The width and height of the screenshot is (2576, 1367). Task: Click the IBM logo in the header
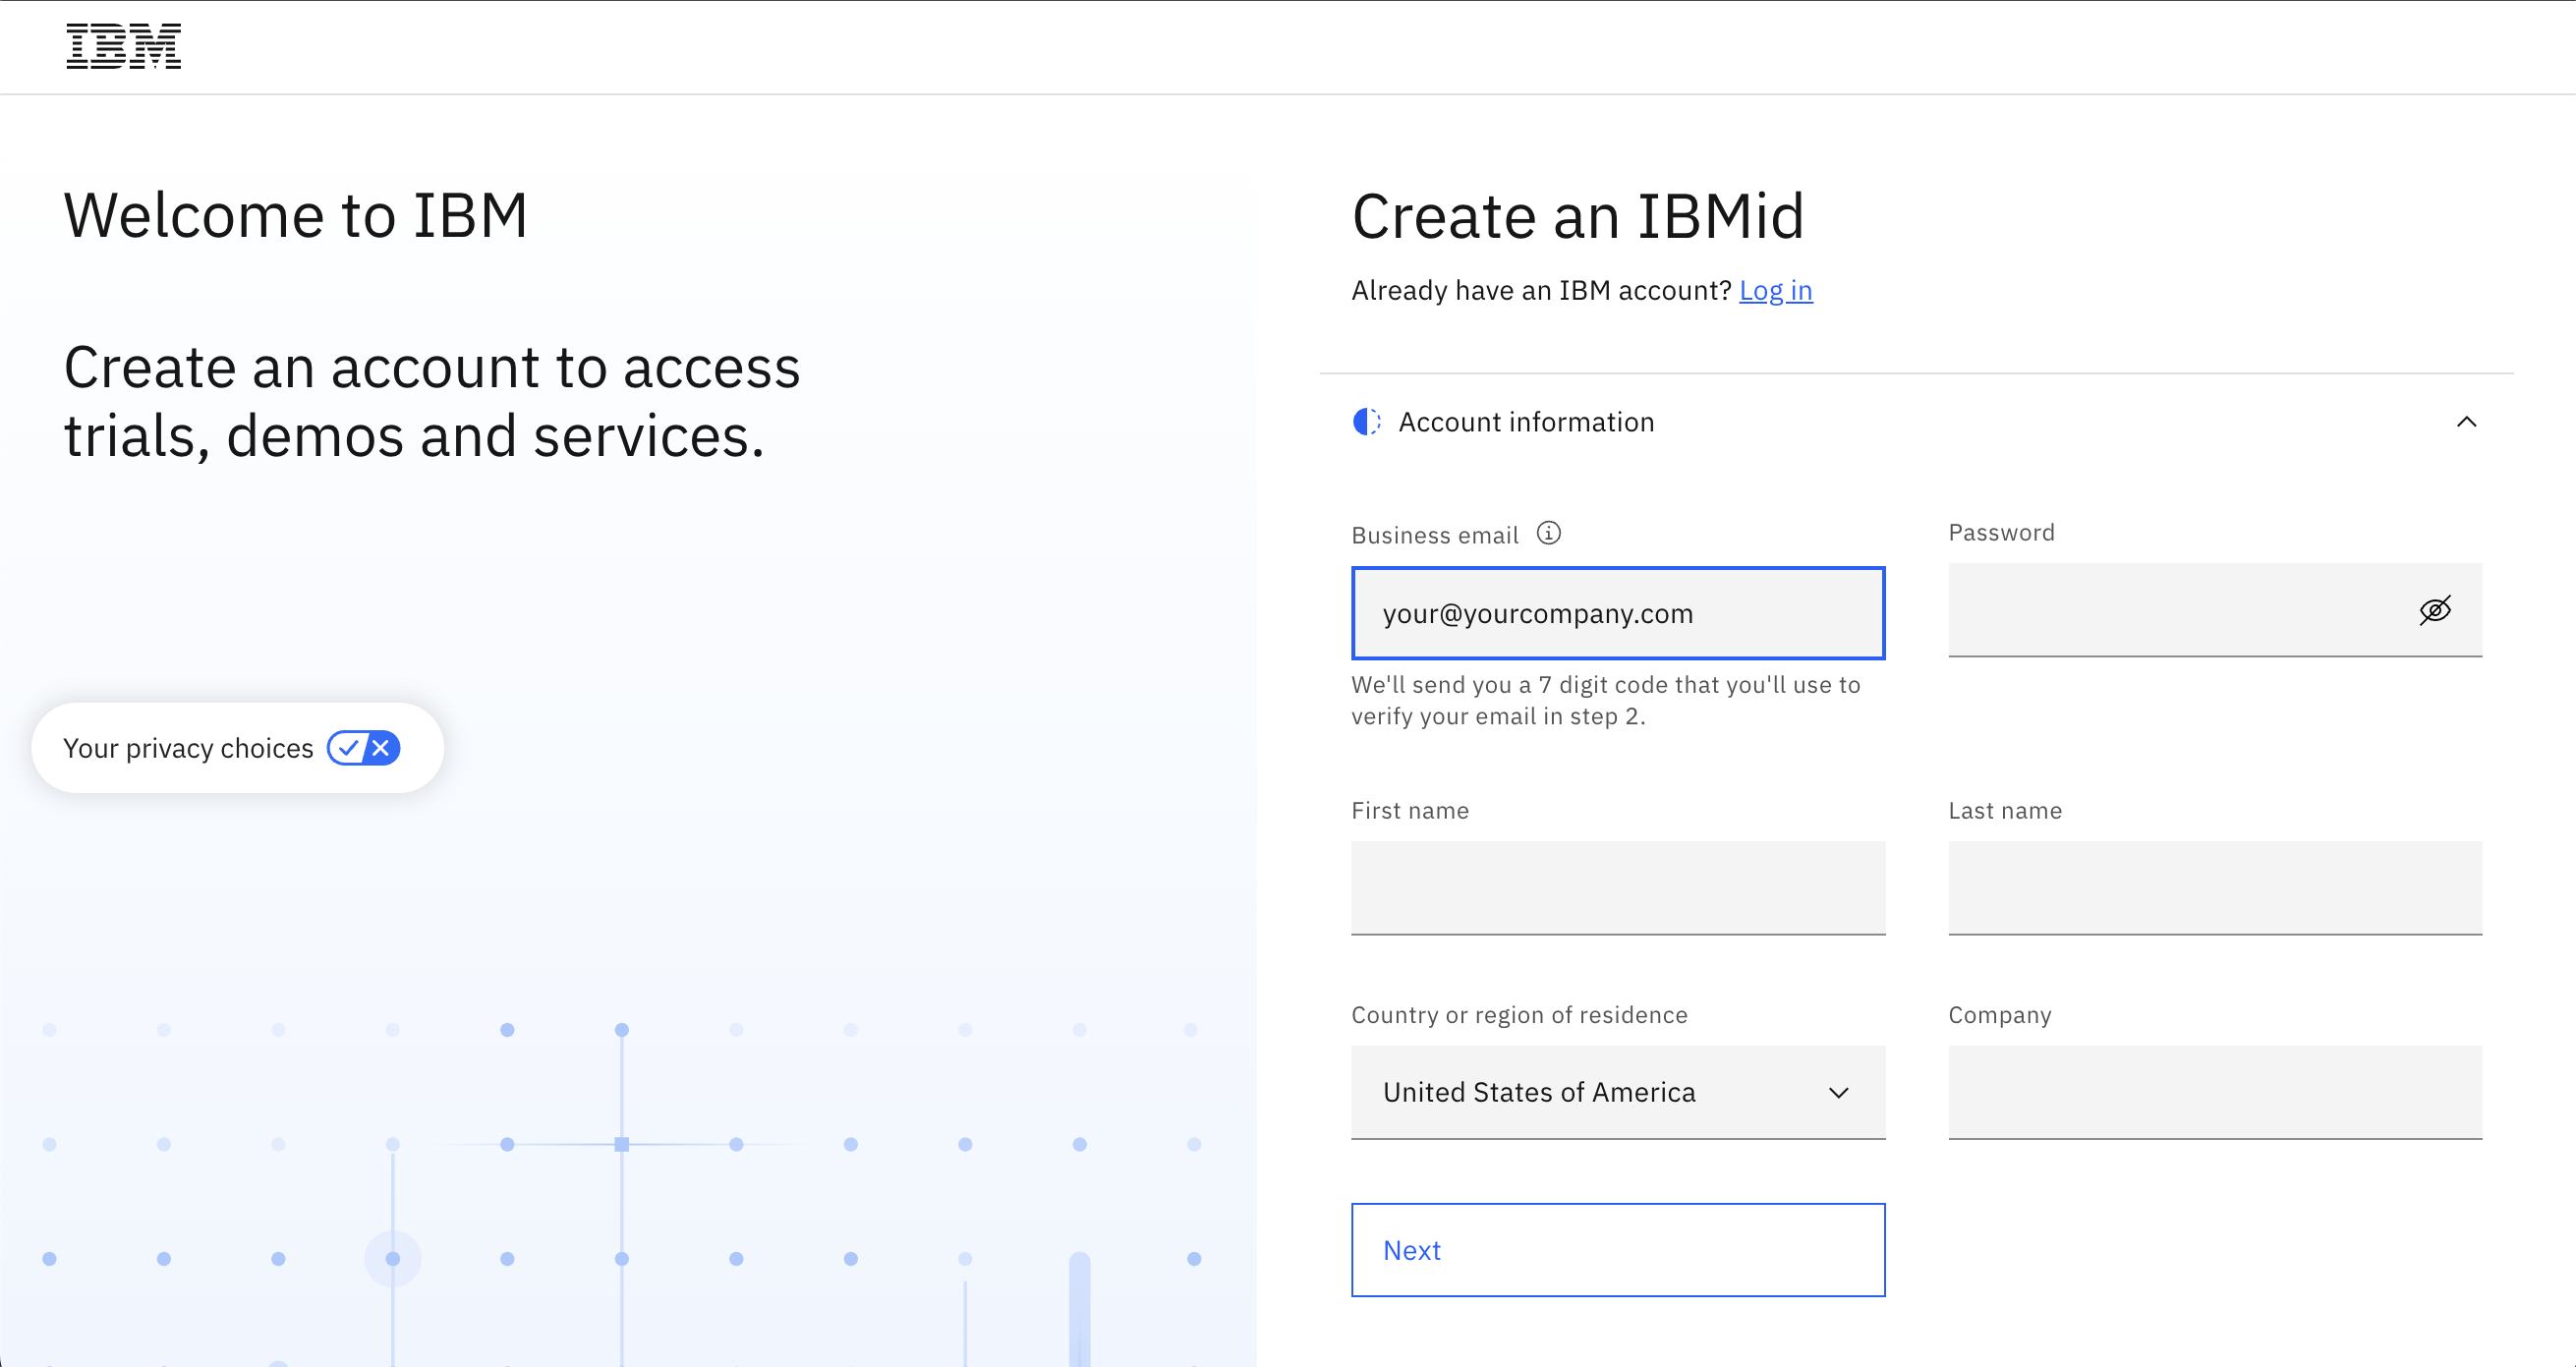124,46
